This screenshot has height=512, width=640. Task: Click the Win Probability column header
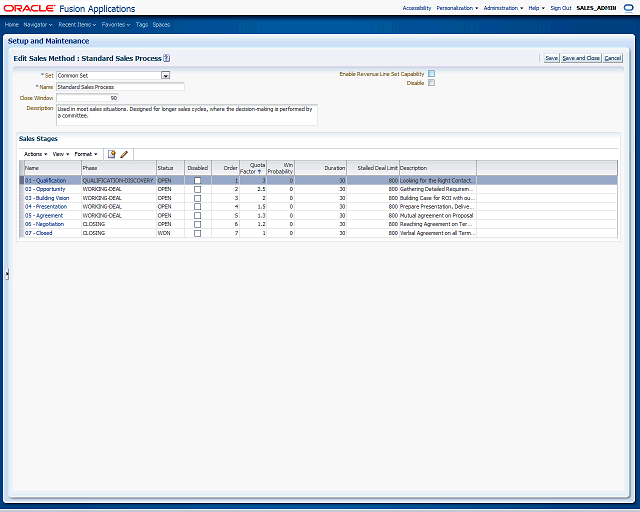[x=280, y=168]
